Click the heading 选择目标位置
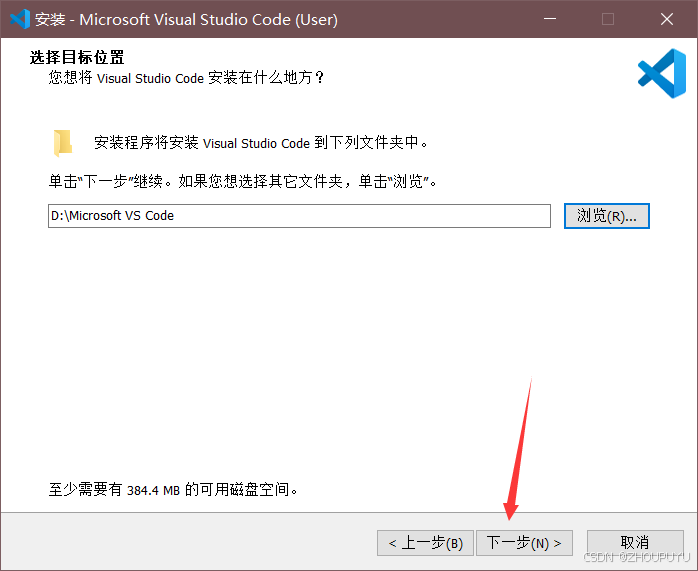 coord(77,57)
